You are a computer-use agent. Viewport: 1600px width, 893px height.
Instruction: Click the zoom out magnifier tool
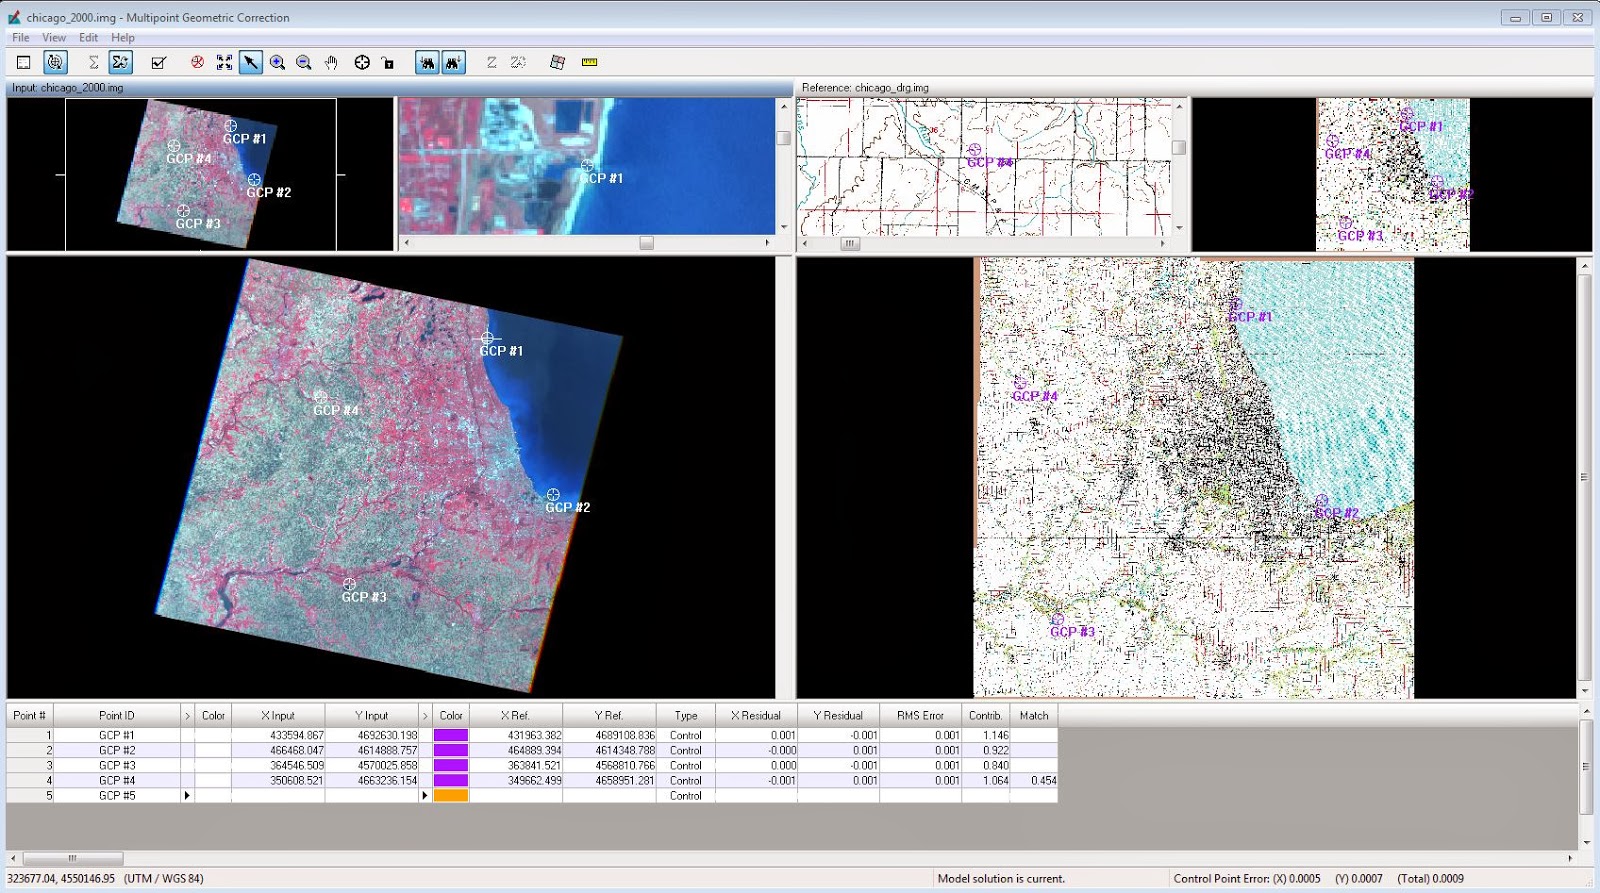click(x=304, y=62)
